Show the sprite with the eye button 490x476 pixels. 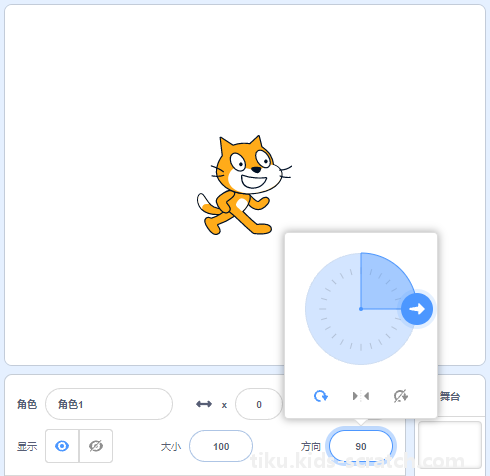point(62,446)
